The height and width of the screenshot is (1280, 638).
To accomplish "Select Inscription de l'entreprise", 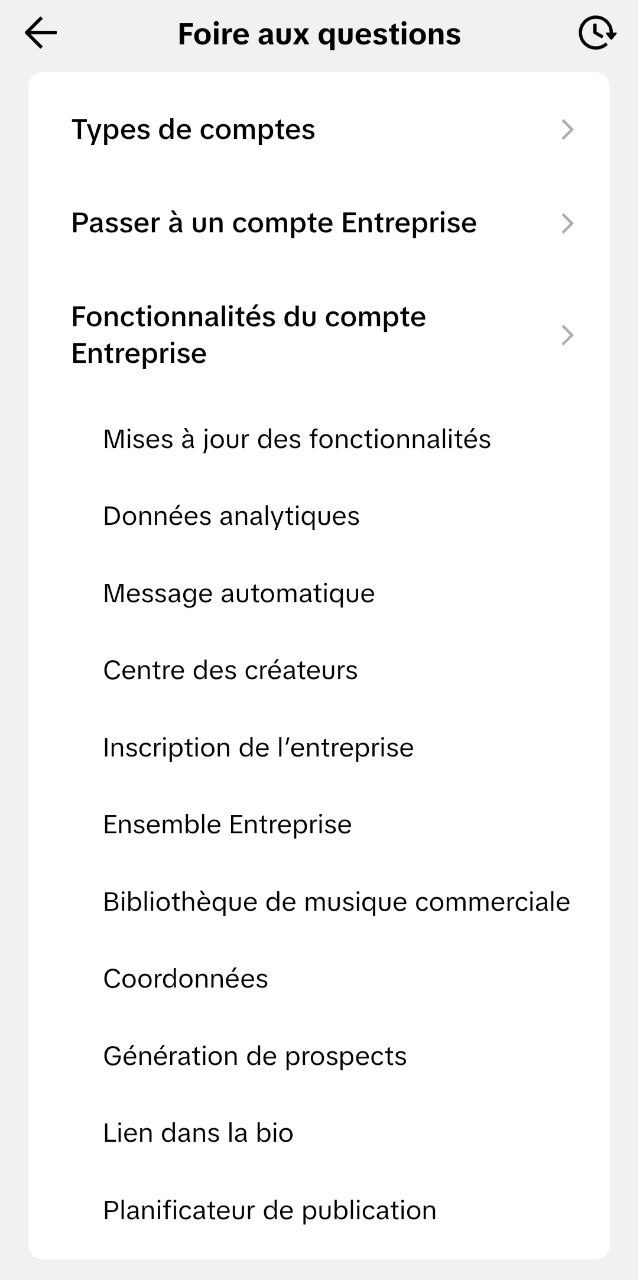I will (258, 746).
